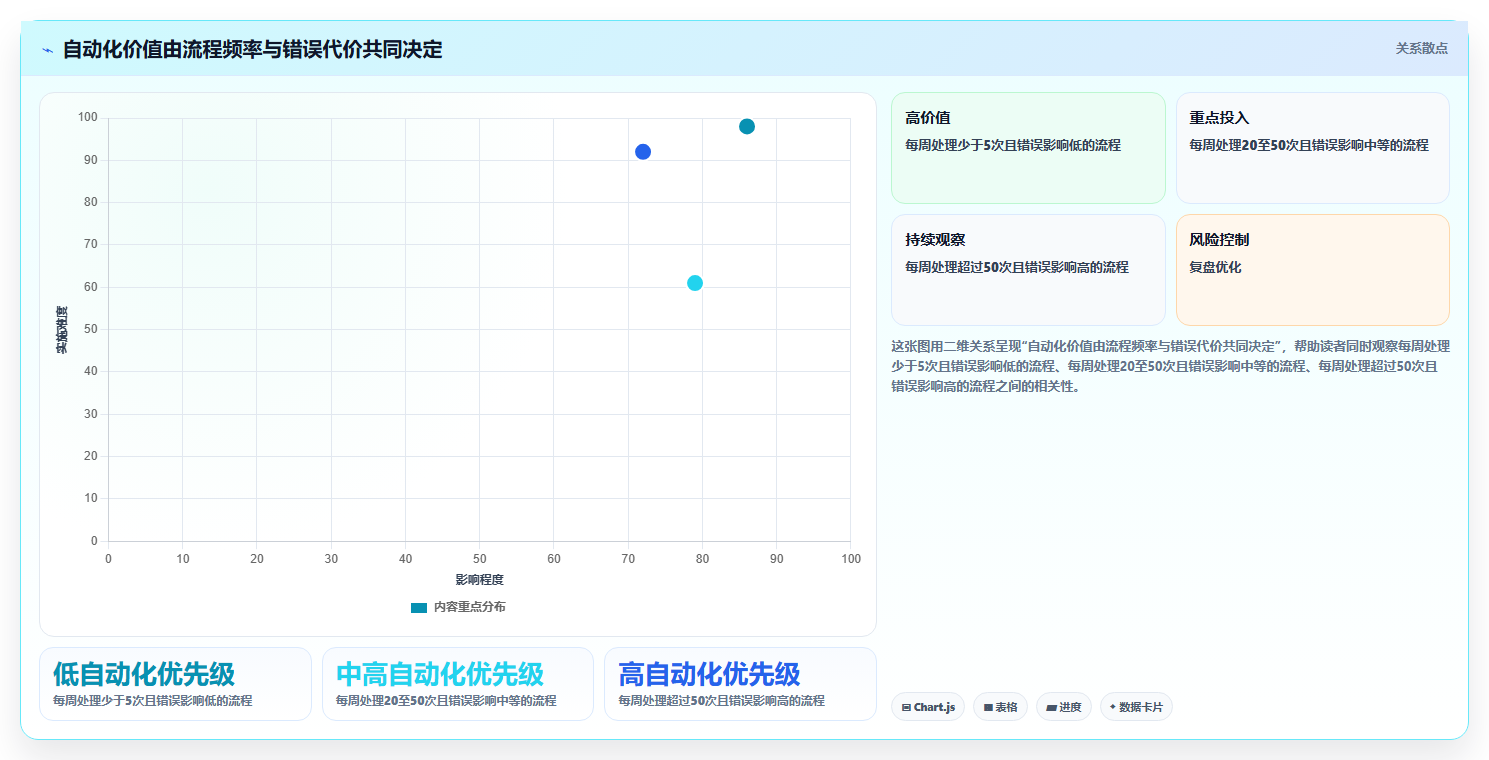Click the 进度 tag icon
This screenshot has width=1489, height=760.
click(x=1051, y=707)
